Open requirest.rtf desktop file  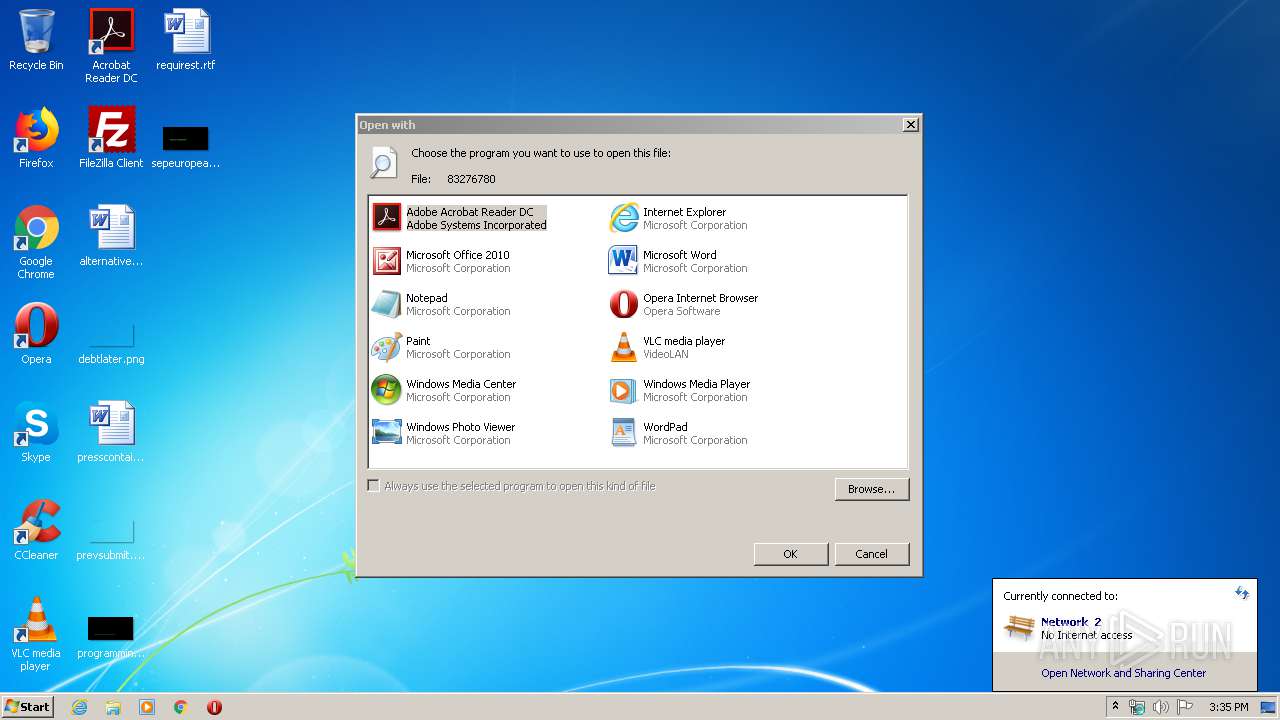(186, 40)
